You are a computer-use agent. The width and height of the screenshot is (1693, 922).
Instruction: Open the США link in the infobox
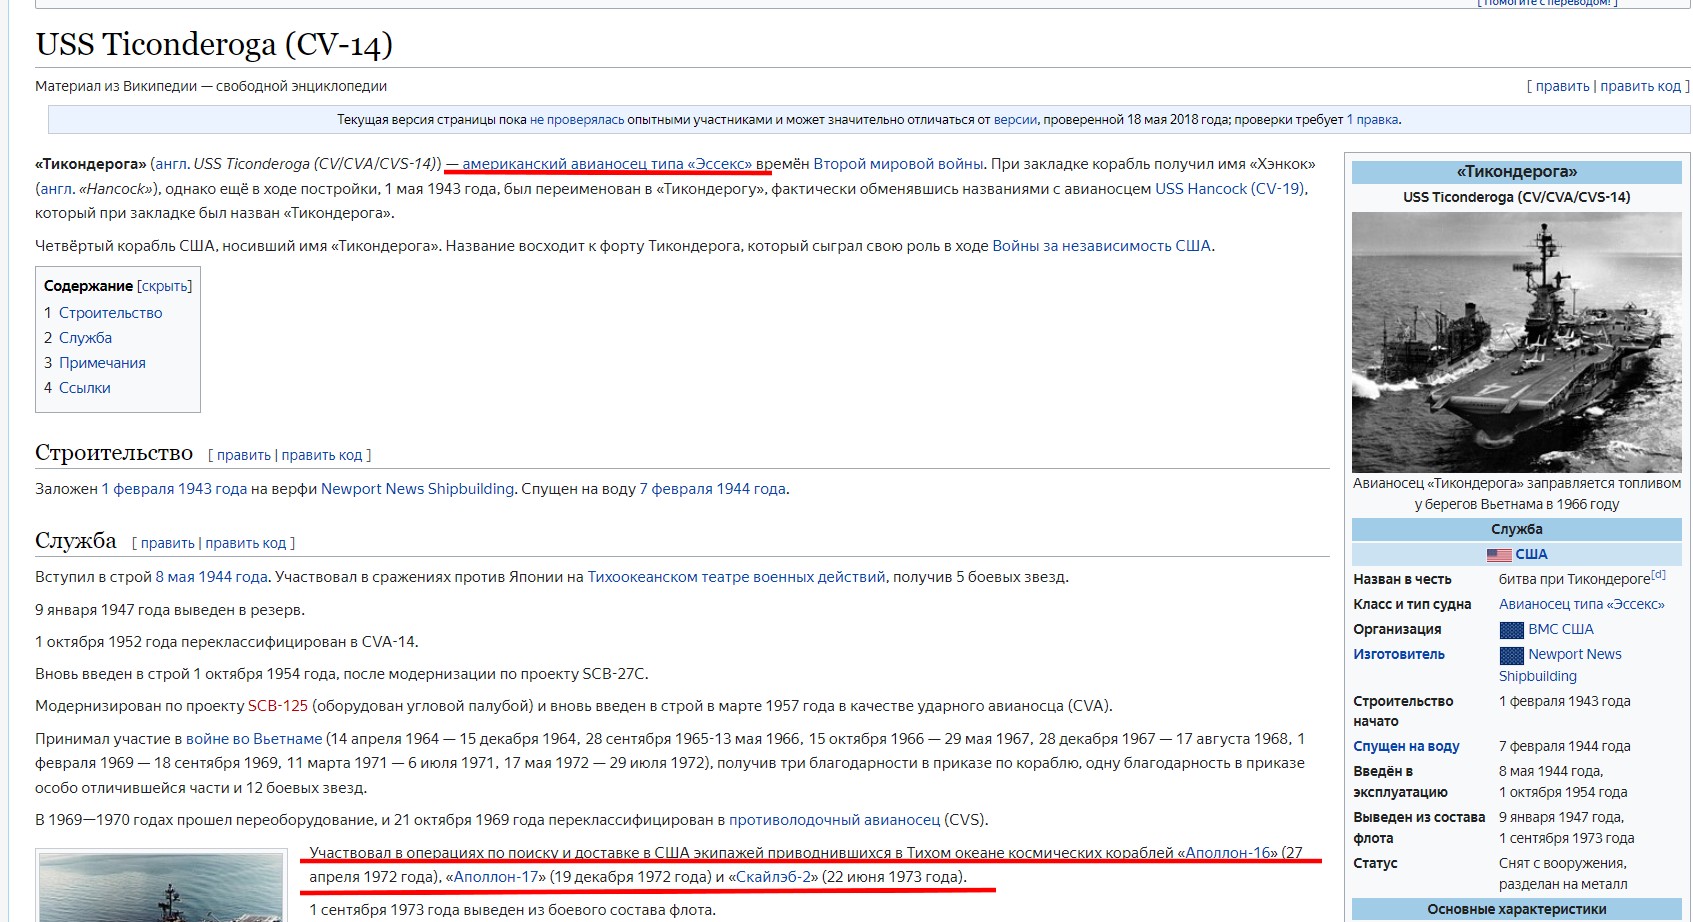[x=1531, y=554]
